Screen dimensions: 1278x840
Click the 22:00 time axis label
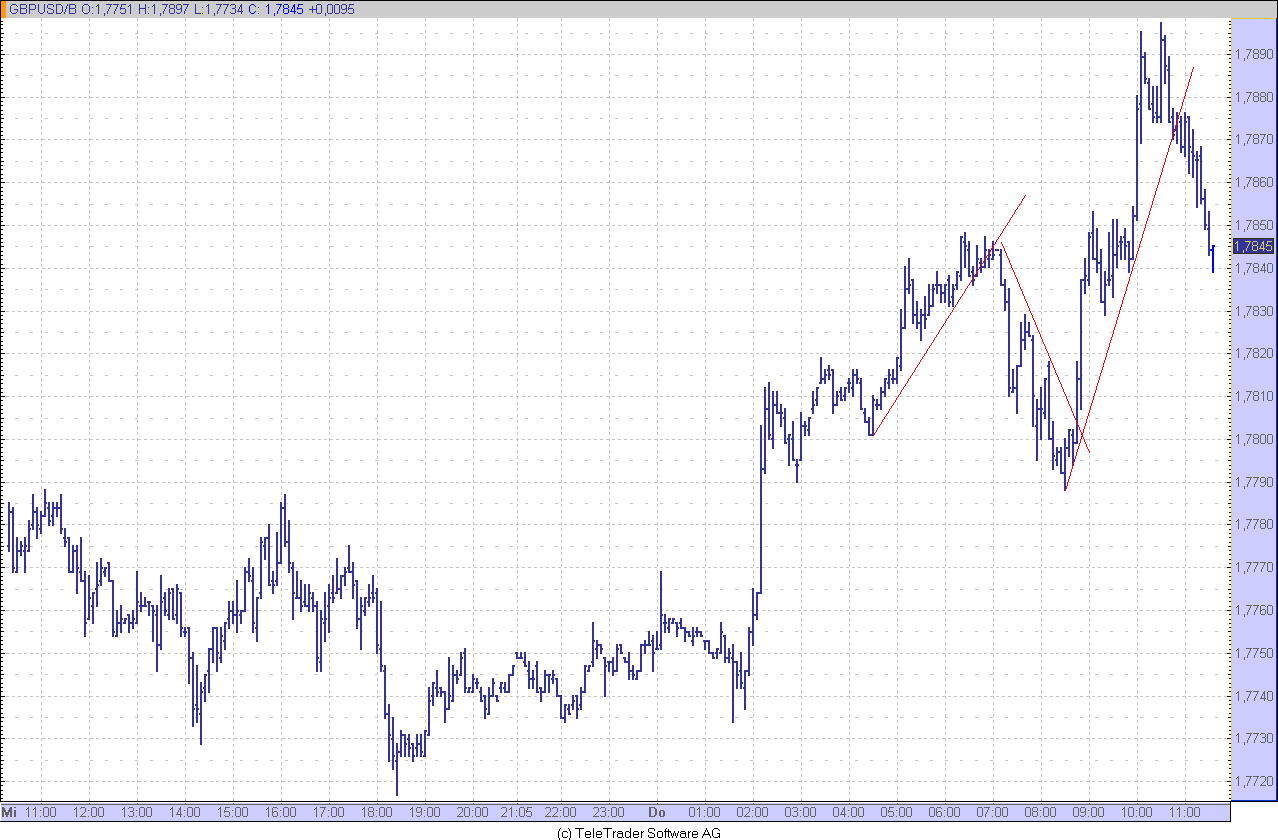[562, 811]
